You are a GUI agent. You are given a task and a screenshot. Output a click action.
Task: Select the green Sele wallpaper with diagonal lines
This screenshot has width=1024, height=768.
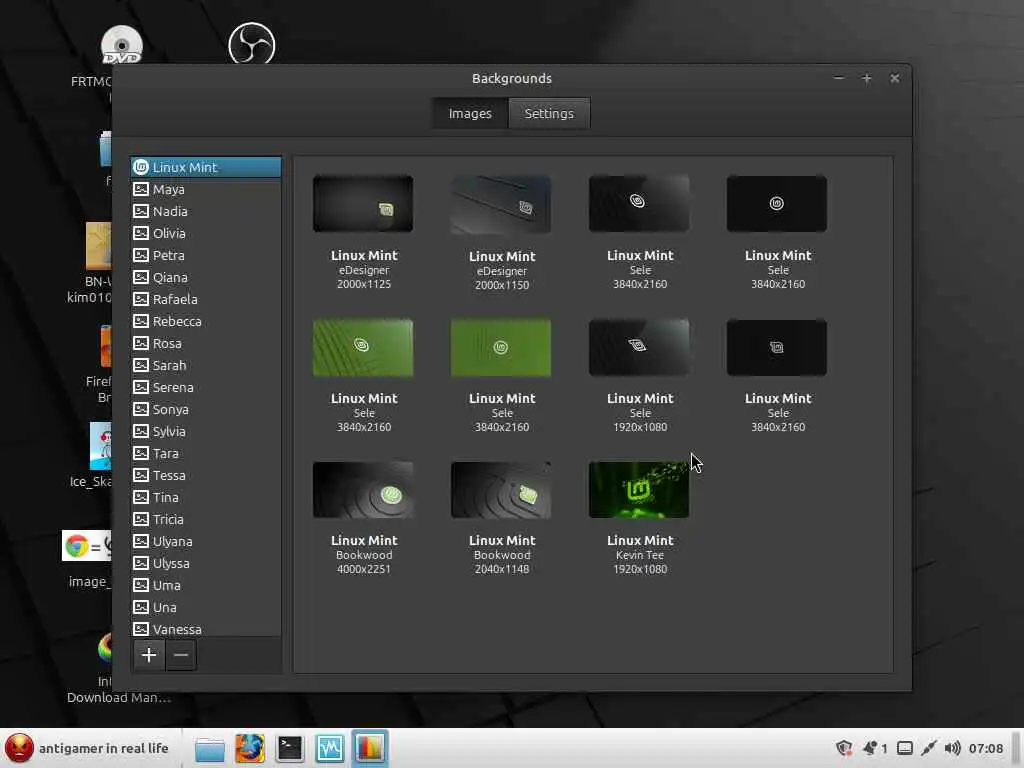(x=363, y=347)
